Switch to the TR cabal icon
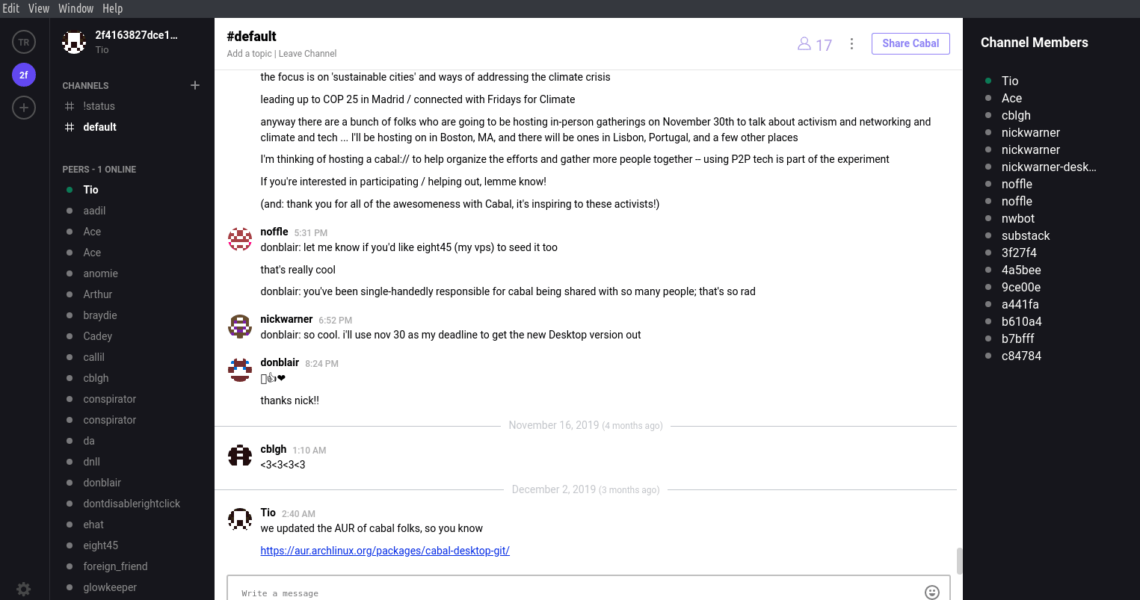1140x600 pixels. (24, 42)
